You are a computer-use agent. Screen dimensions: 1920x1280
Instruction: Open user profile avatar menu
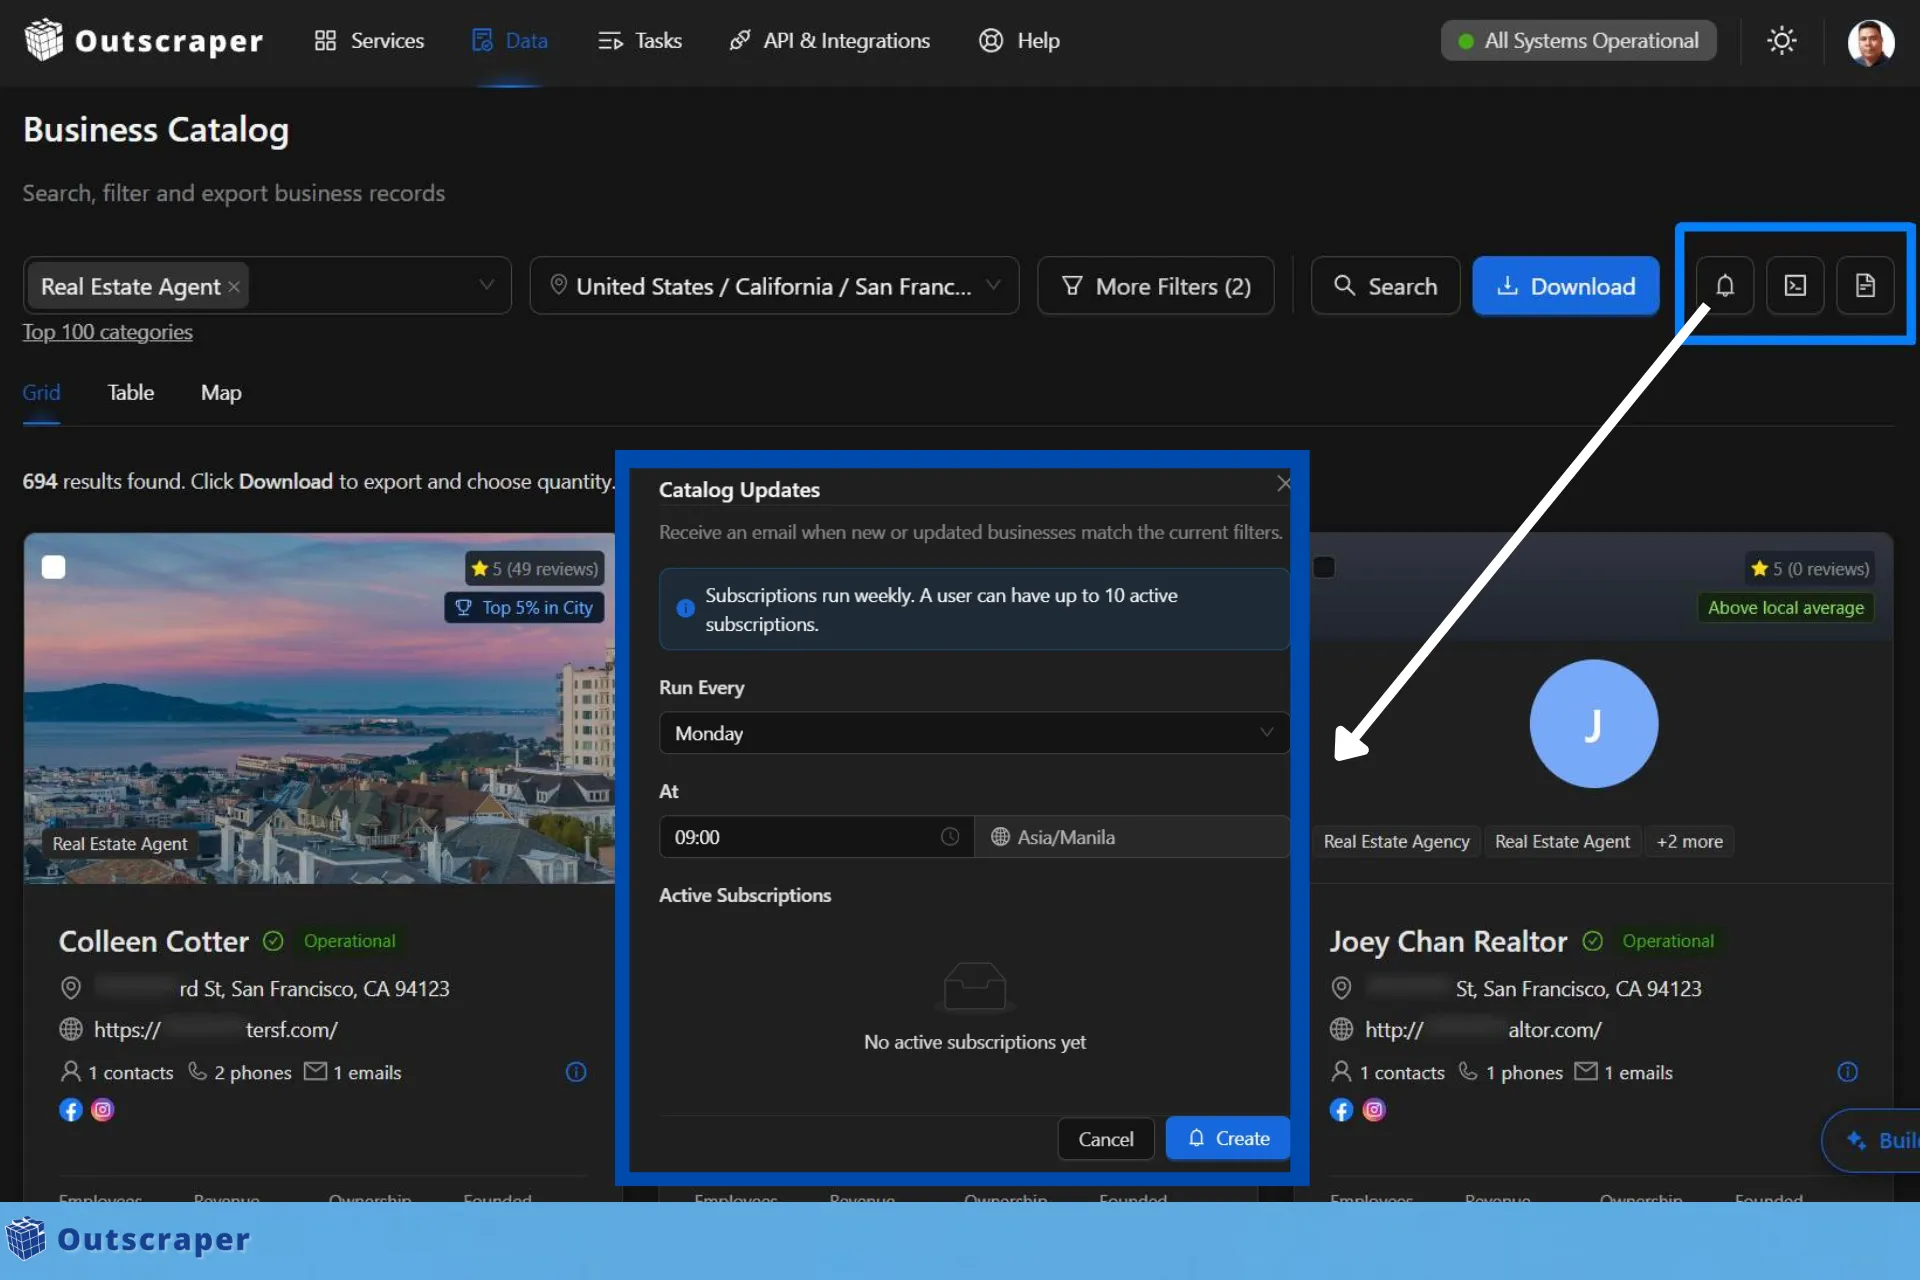1870,42
